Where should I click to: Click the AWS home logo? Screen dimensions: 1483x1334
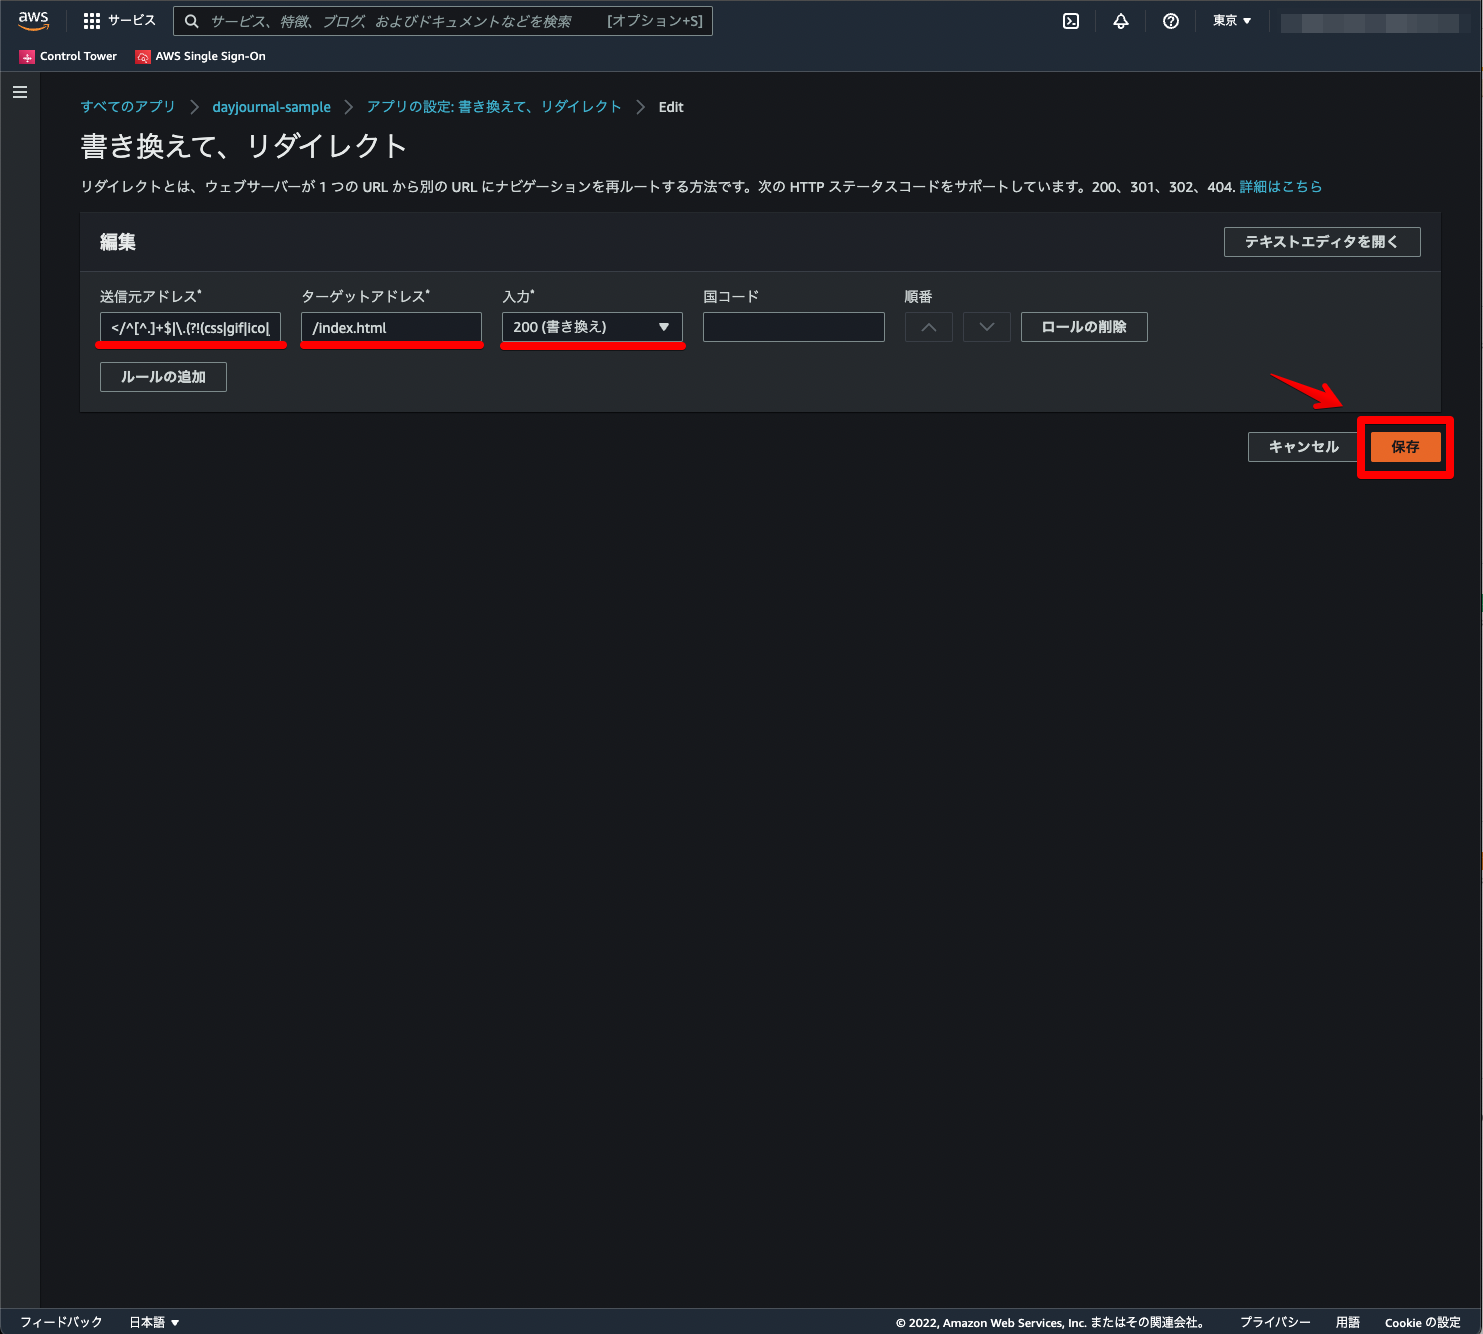pyautogui.click(x=33, y=20)
